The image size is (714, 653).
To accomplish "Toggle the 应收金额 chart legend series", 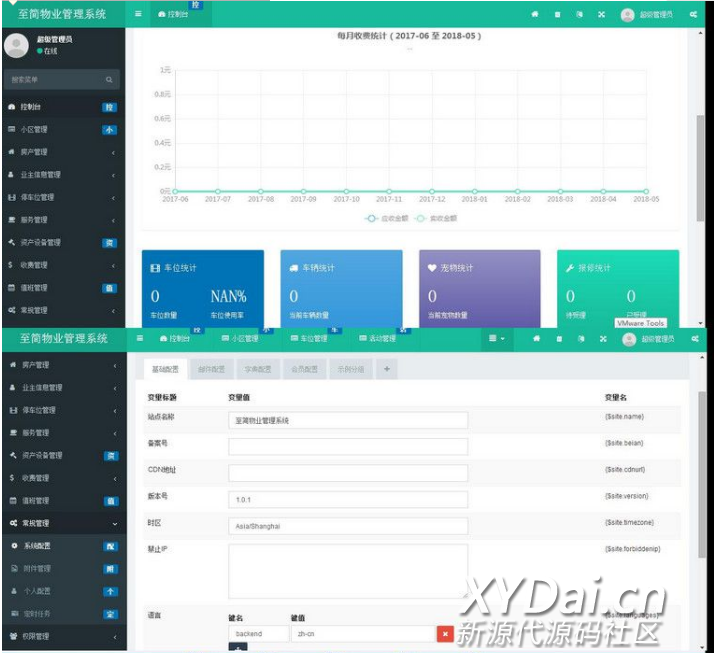I will (387, 219).
